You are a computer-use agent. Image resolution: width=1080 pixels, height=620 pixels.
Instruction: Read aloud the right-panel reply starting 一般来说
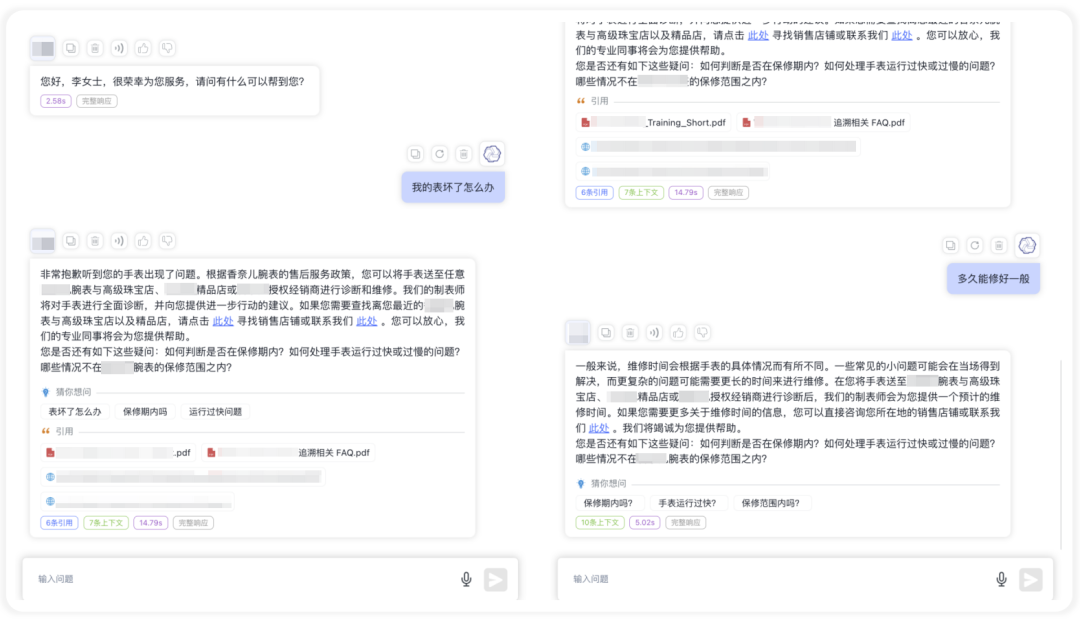pos(654,333)
